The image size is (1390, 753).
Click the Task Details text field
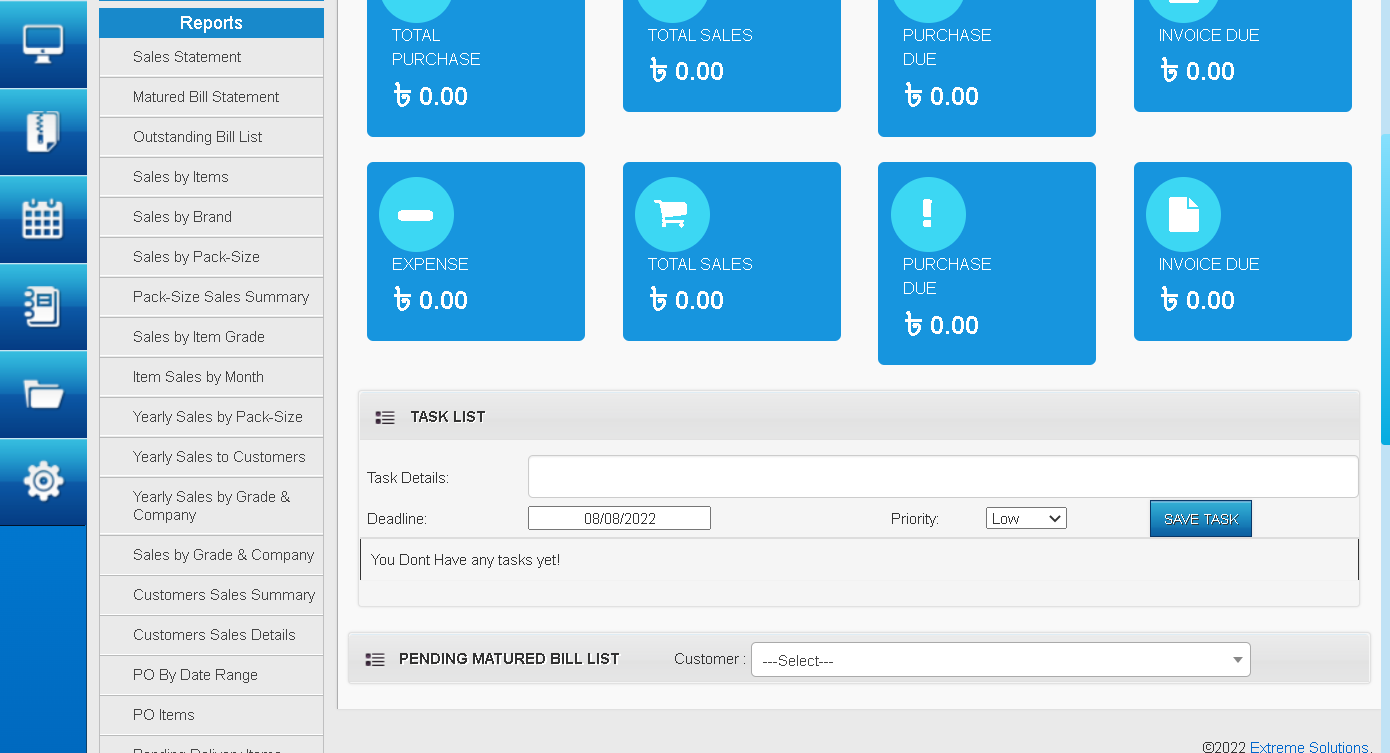[x=942, y=477]
